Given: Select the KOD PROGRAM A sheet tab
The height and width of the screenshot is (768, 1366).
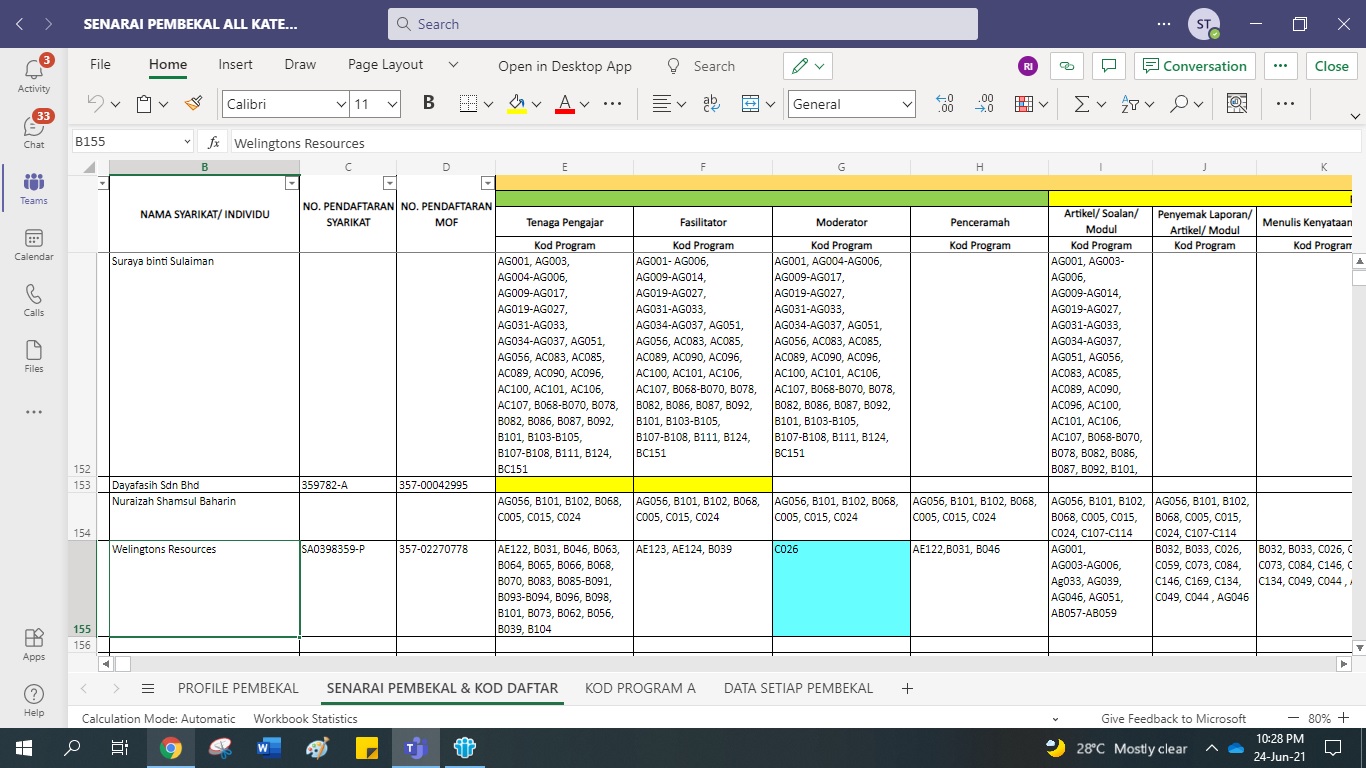Looking at the screenshot, I should coord(640,688).
